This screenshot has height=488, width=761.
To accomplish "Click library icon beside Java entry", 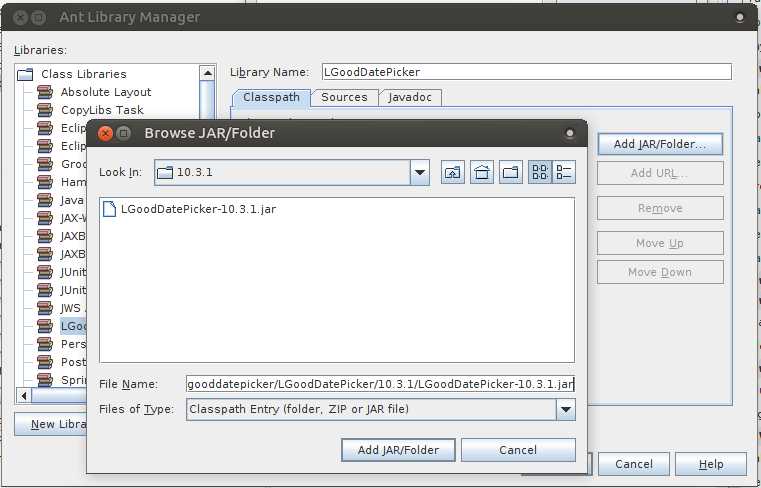I will (45, 200).
